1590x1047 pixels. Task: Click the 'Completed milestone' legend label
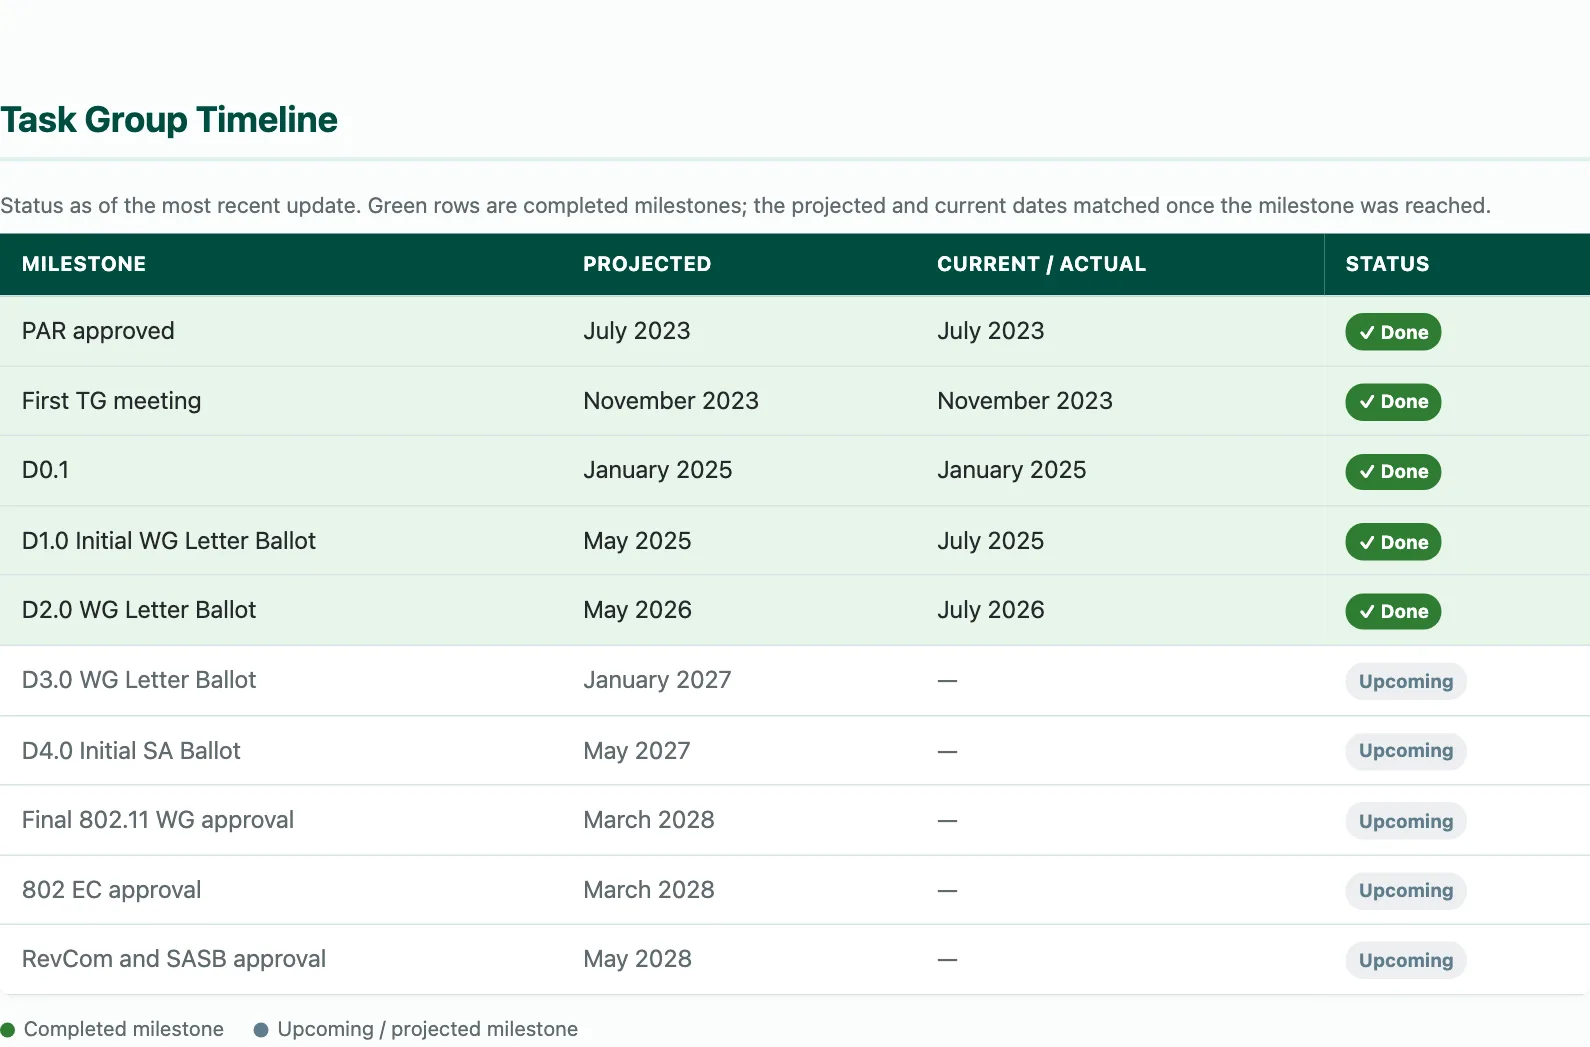(x=124, y=1029)
